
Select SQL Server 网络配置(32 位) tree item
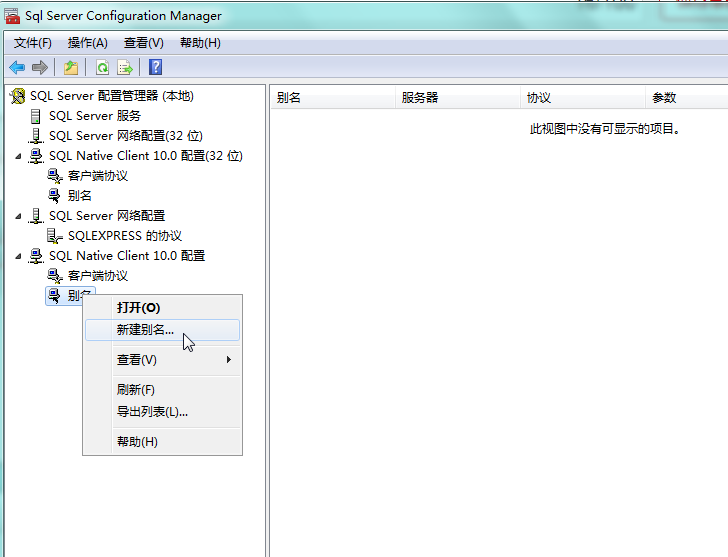[x=126, y=136]
